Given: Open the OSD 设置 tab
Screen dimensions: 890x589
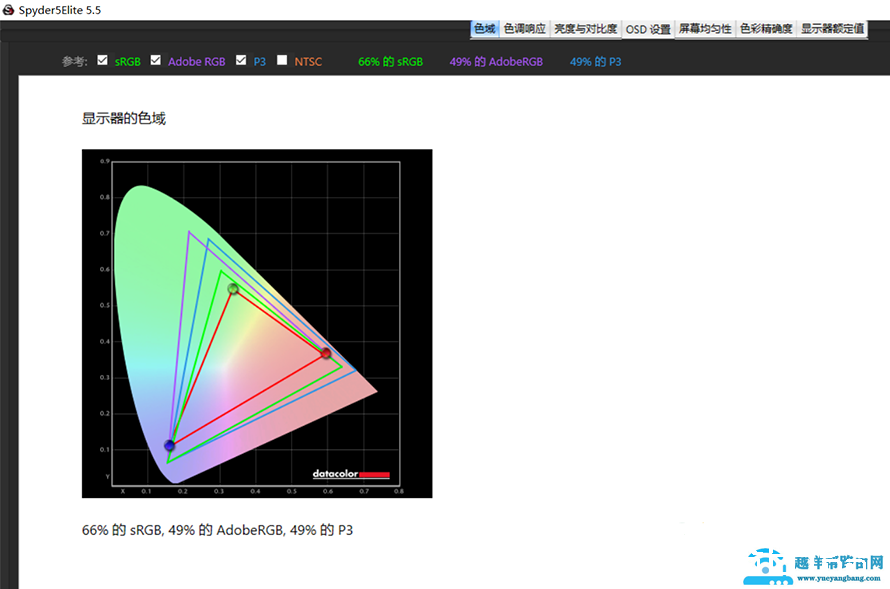Looking at the screenshot, I should (x=648, y=30).
